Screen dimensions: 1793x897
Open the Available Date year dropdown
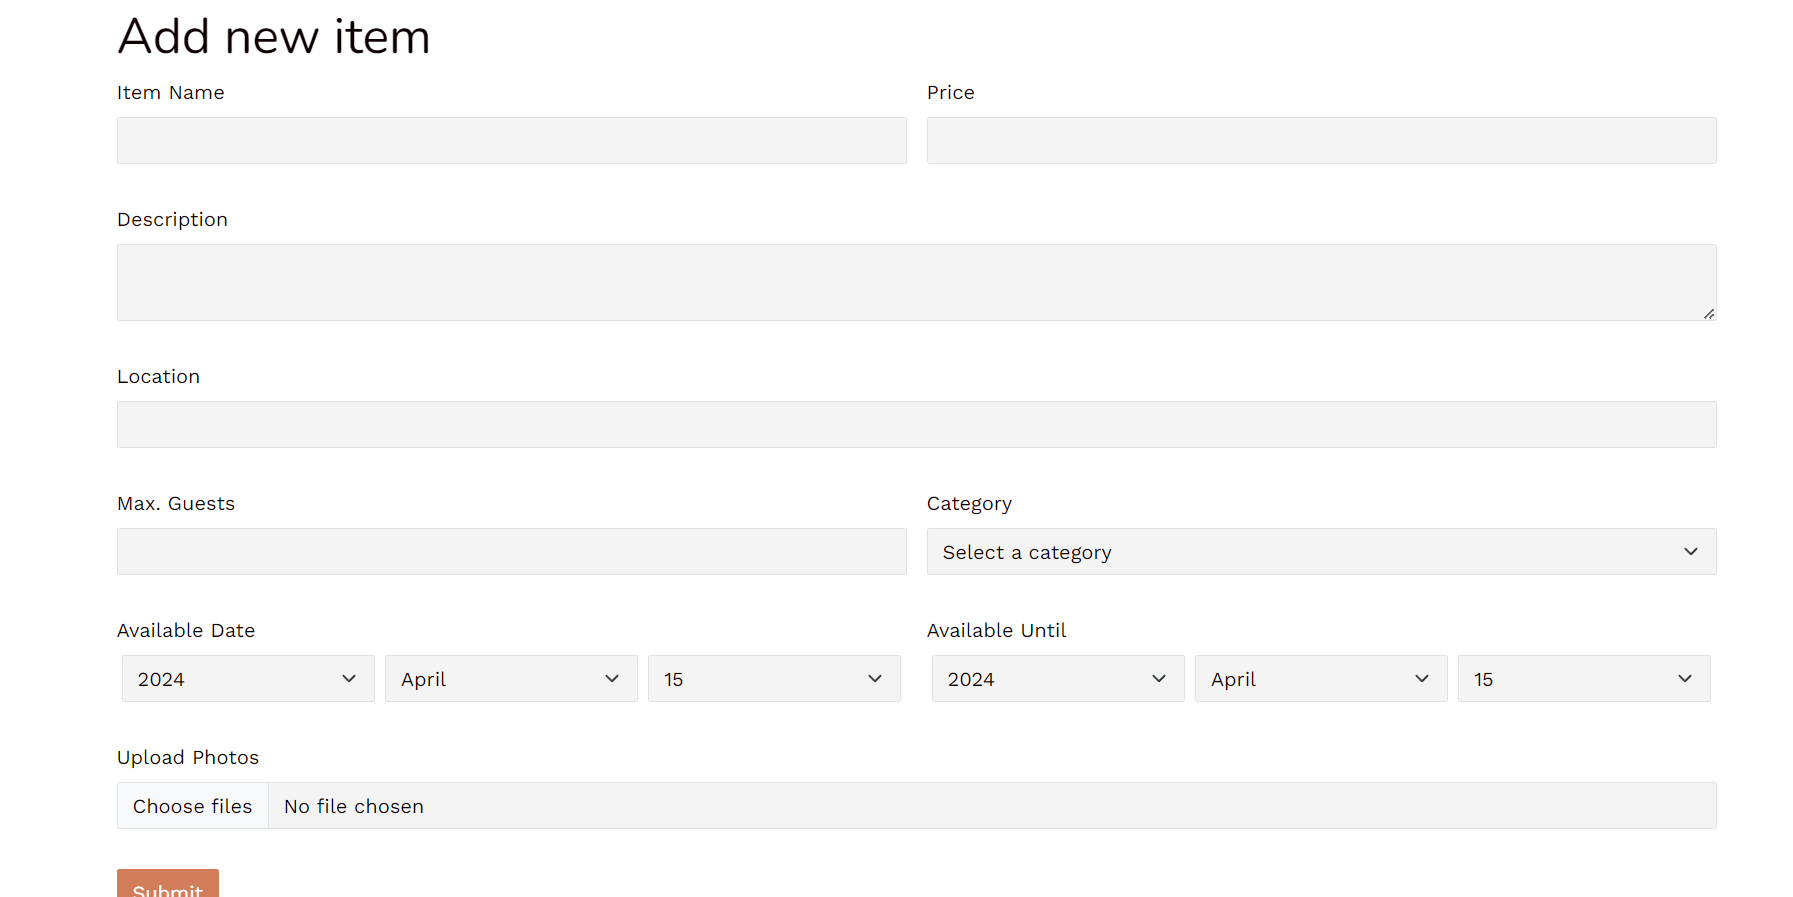248,679
